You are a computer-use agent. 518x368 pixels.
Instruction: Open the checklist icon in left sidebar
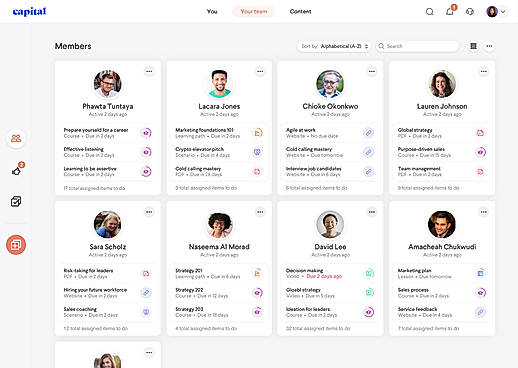click(x=16, y=201)
